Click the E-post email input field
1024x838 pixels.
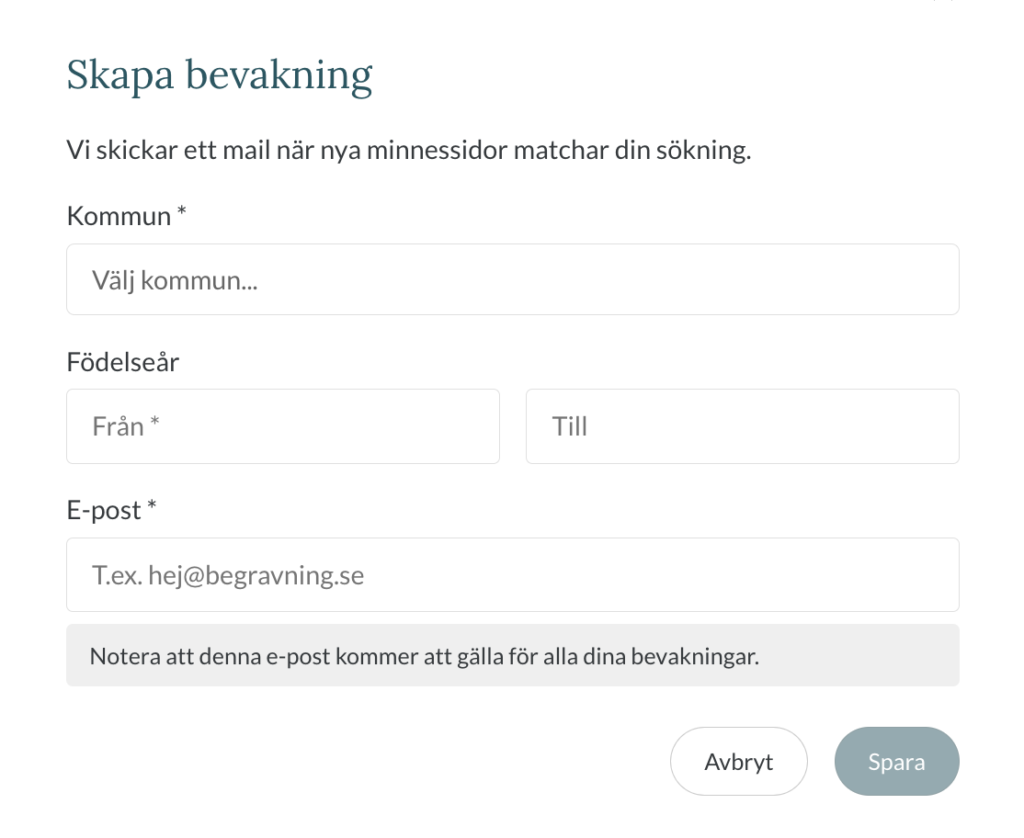(x=512, y=575)
